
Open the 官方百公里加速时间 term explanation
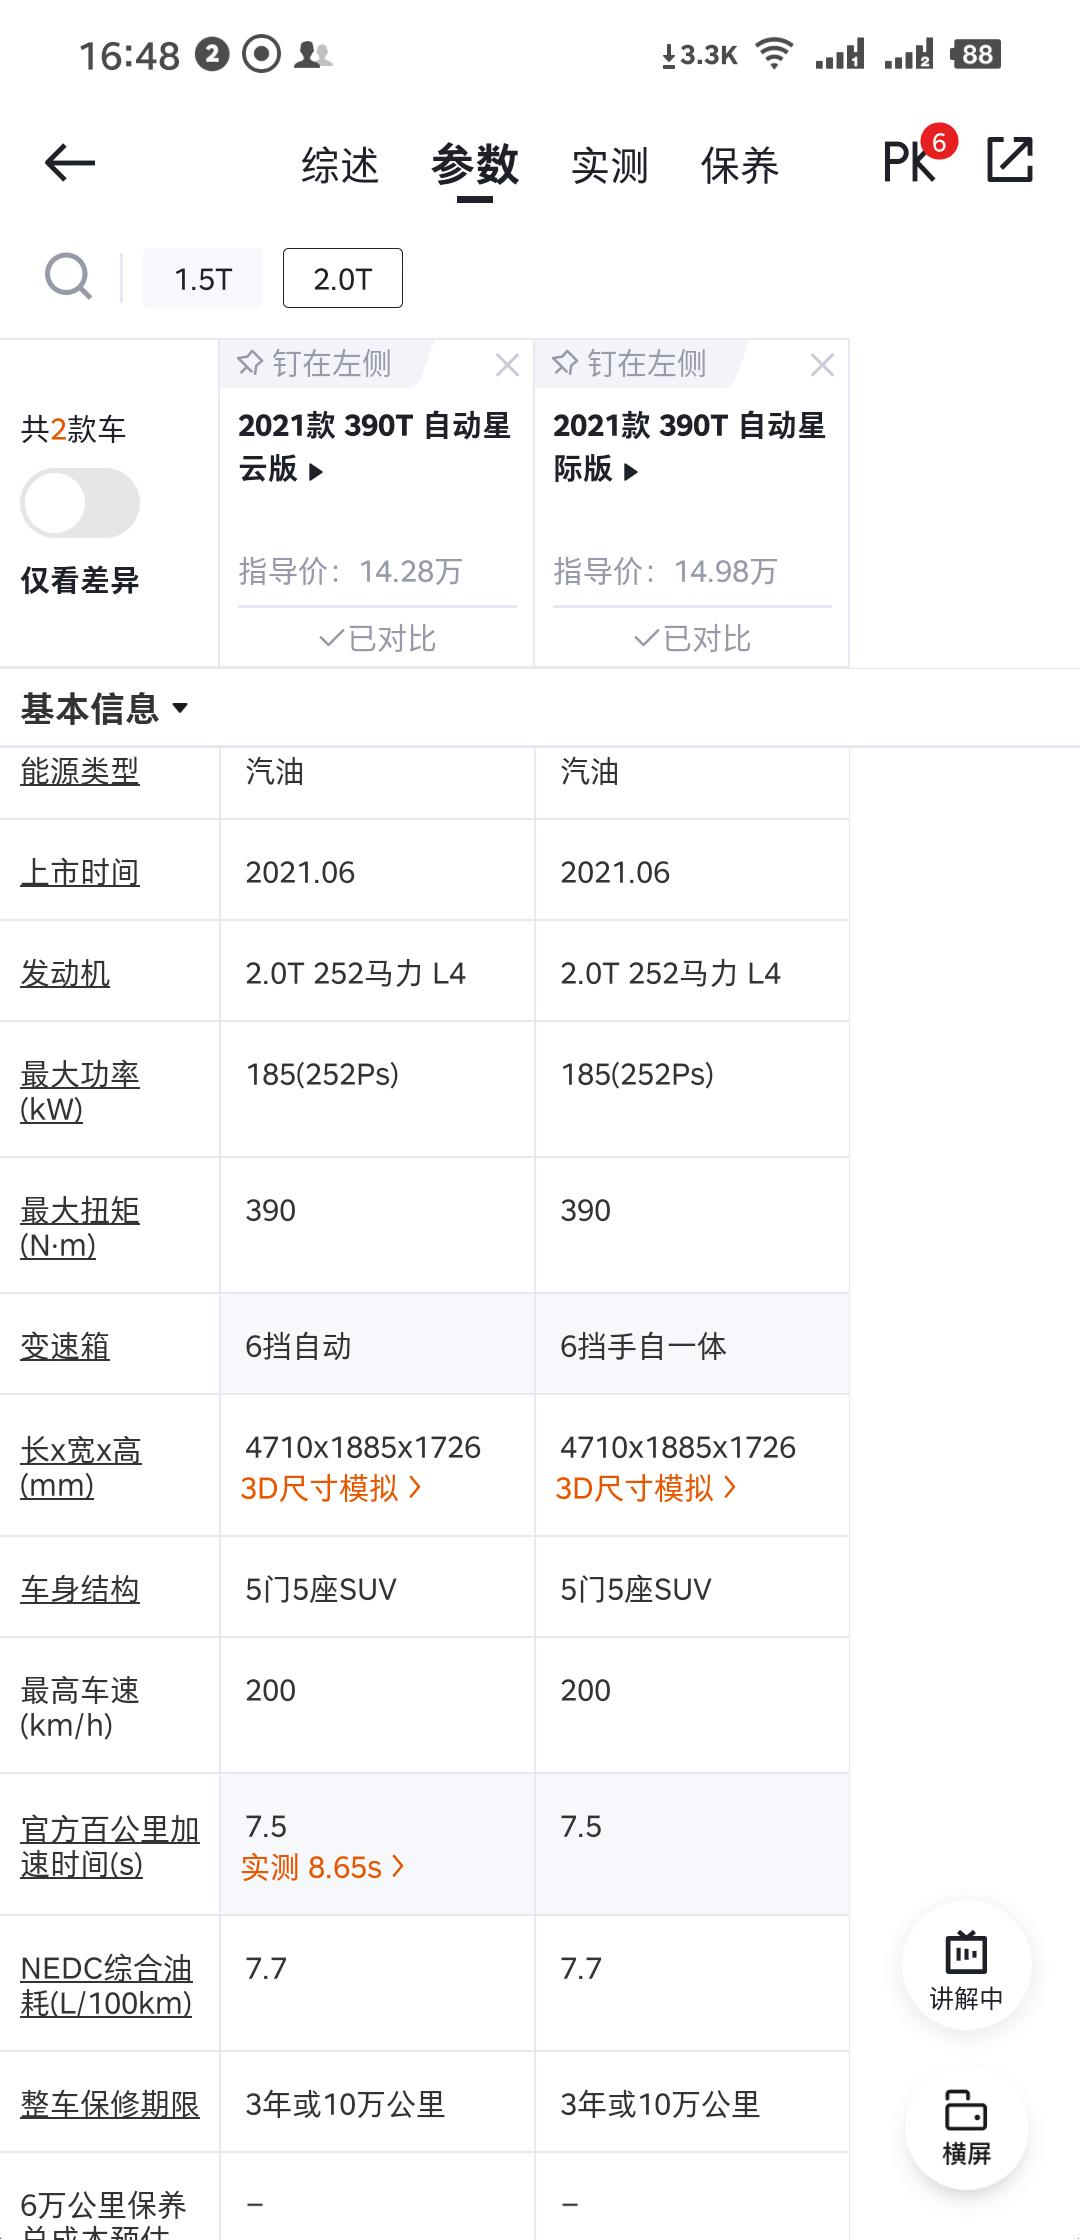[110, 1846]
